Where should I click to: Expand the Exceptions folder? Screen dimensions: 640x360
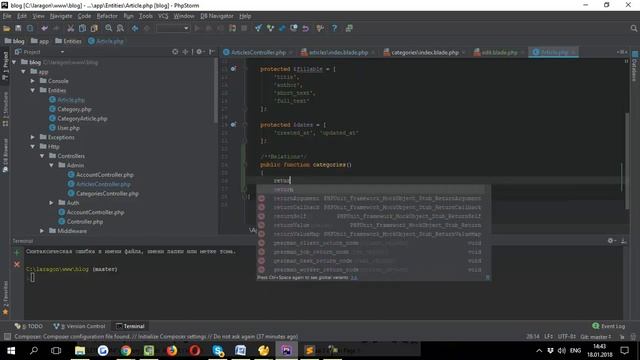coord(33,137)
